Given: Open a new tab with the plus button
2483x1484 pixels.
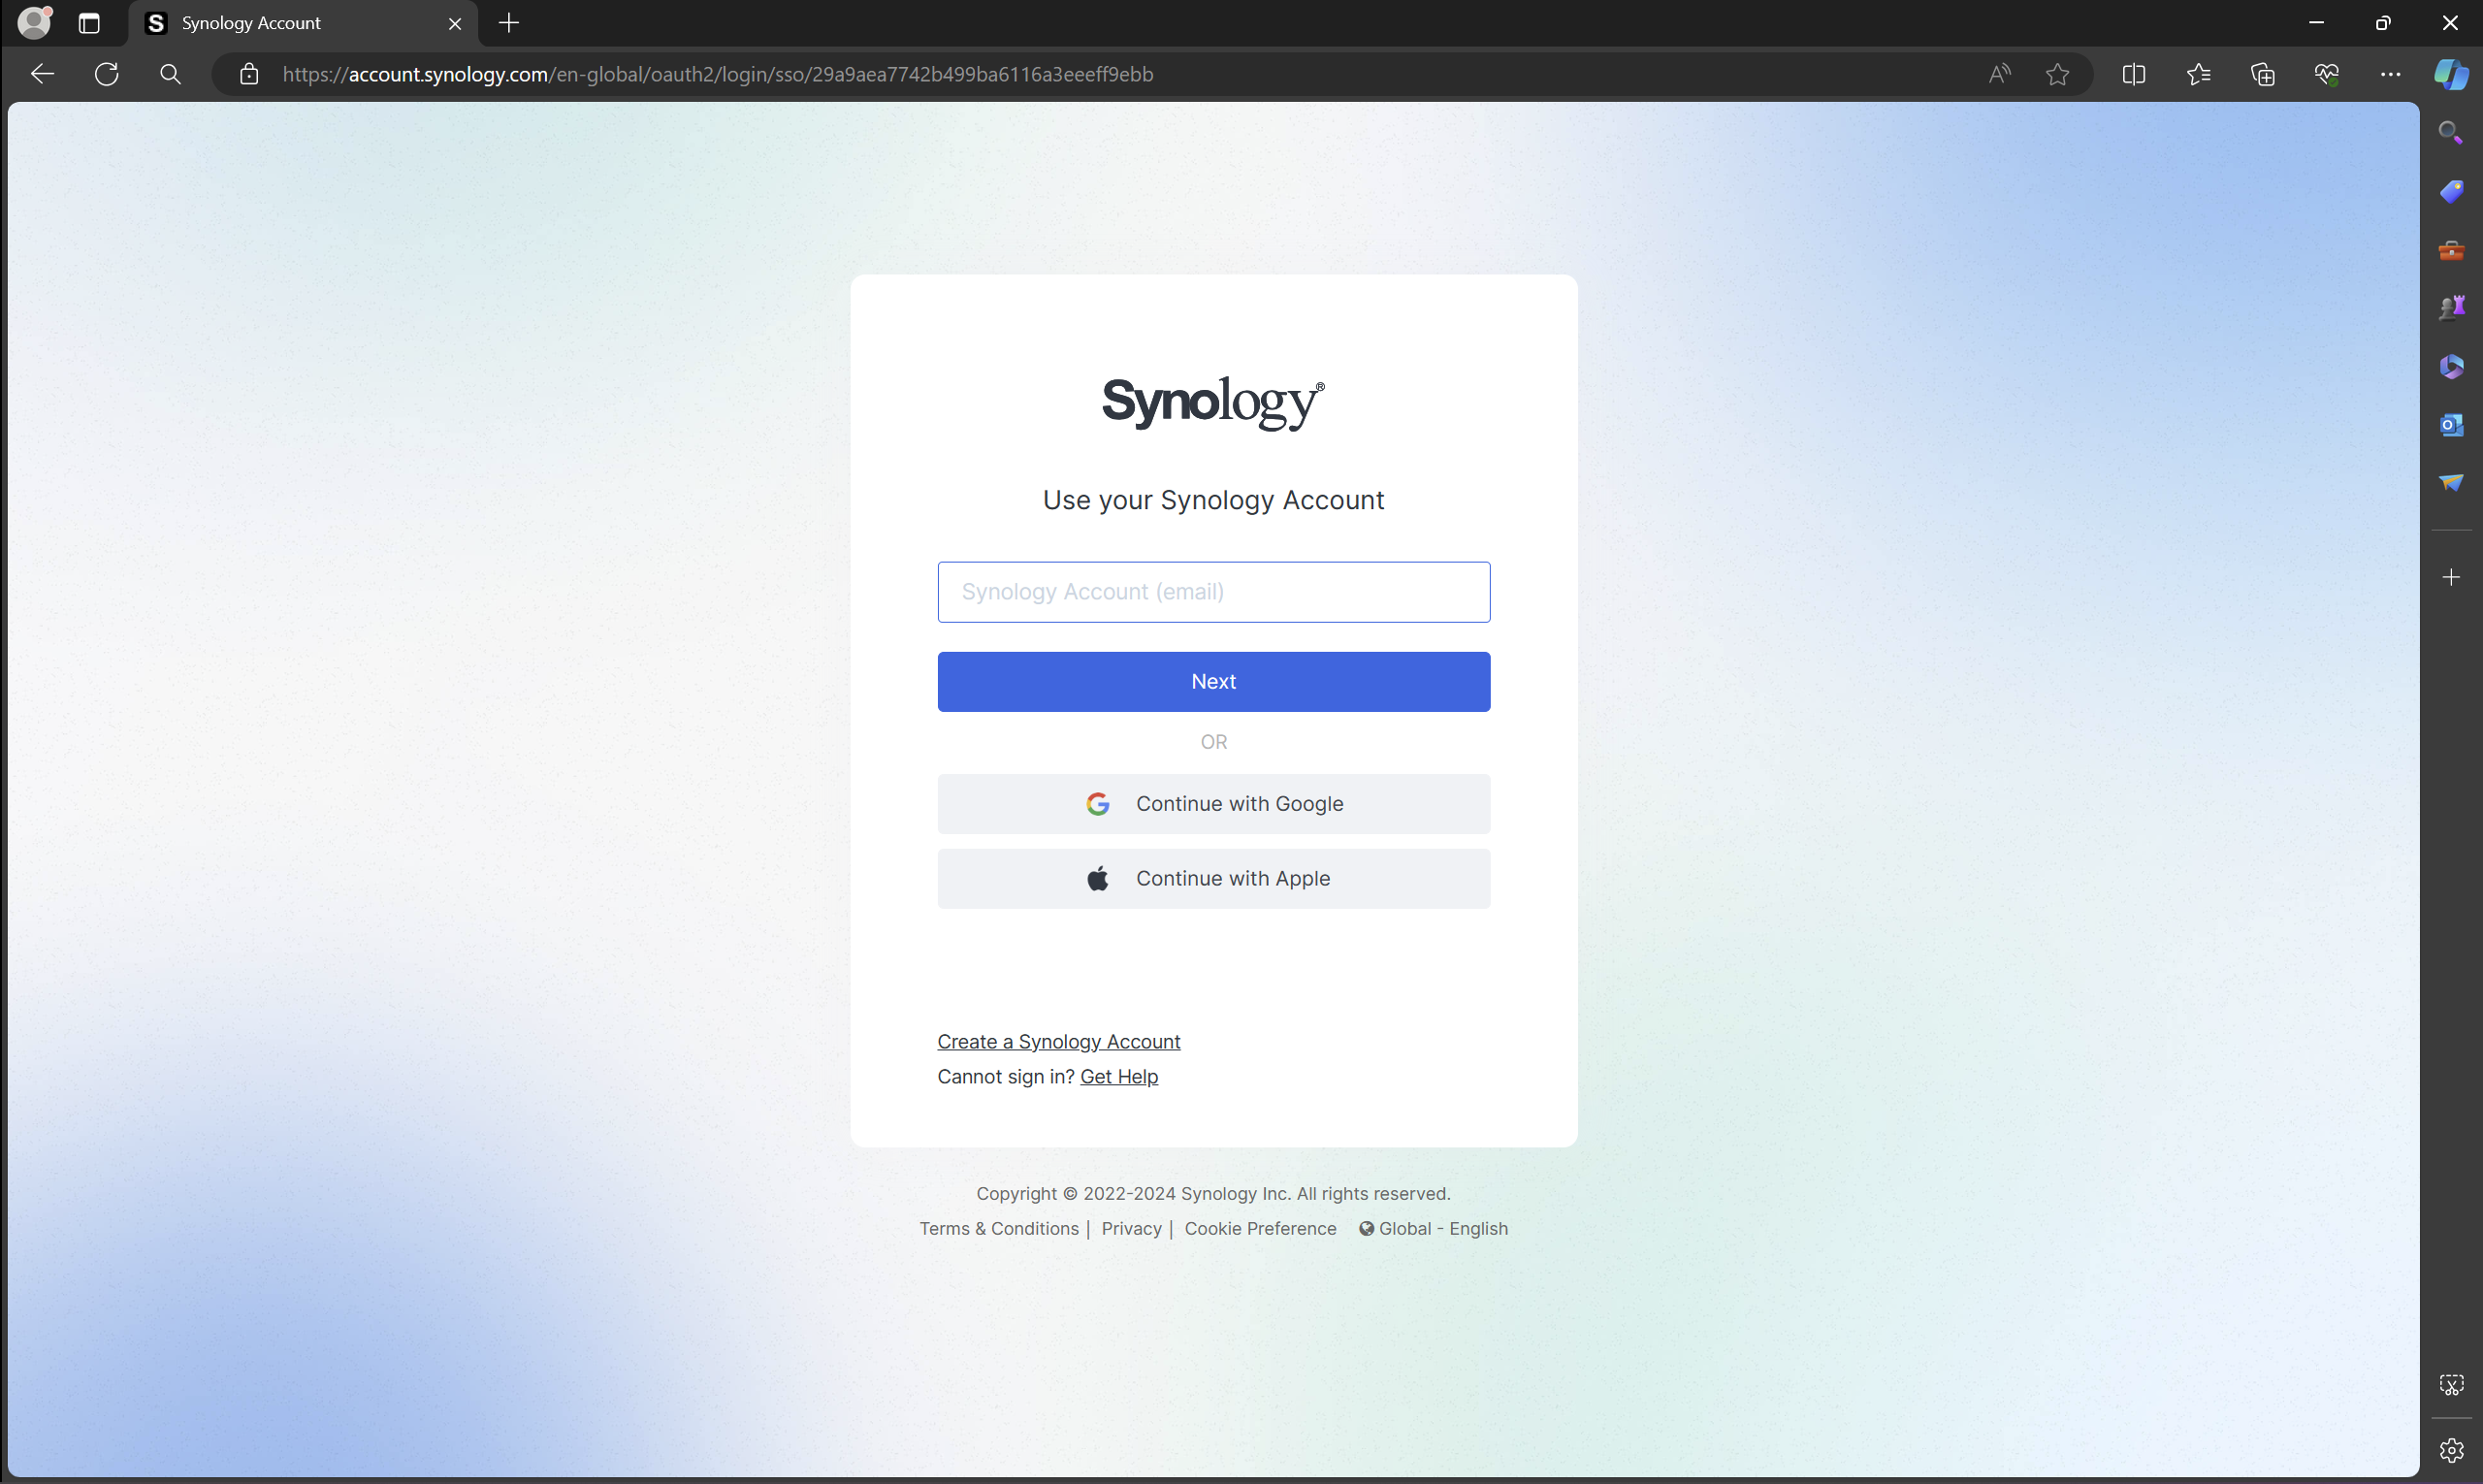Looking at the screenshot, I should click(x=509, y=23).
